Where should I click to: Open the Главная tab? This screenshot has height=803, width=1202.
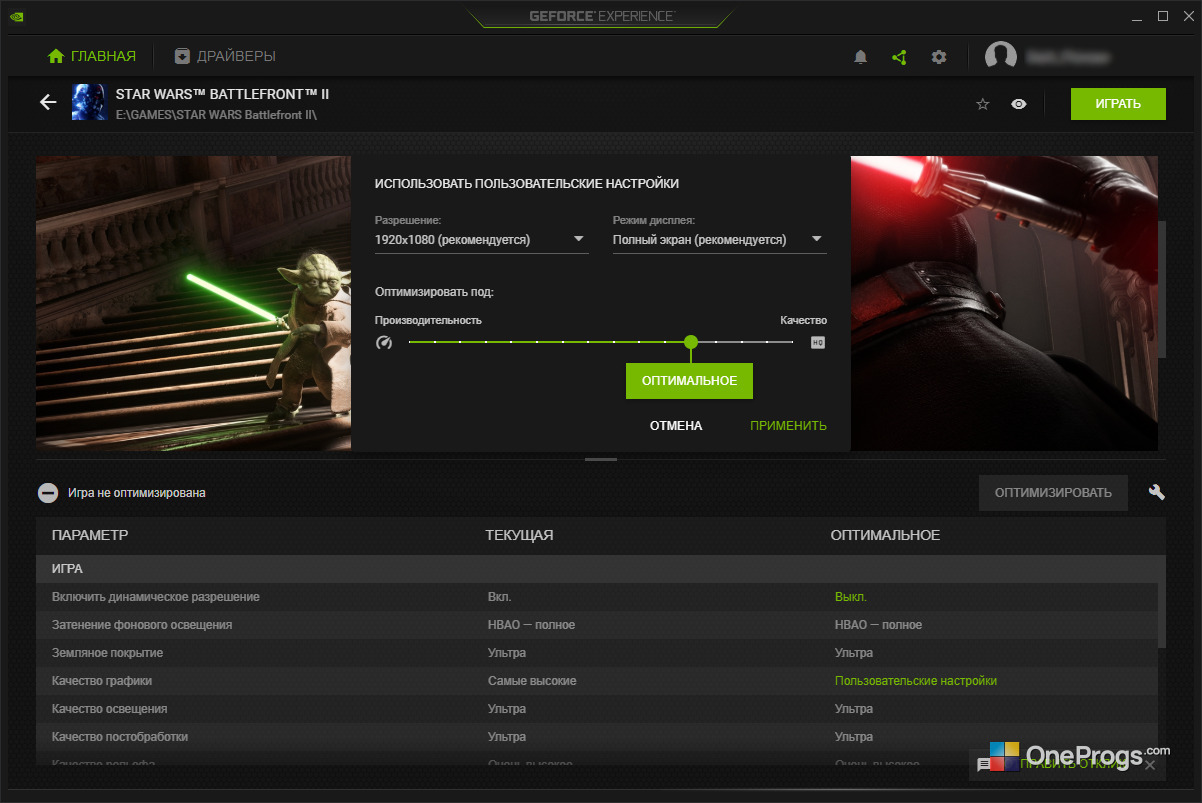(x=91, y=56)
